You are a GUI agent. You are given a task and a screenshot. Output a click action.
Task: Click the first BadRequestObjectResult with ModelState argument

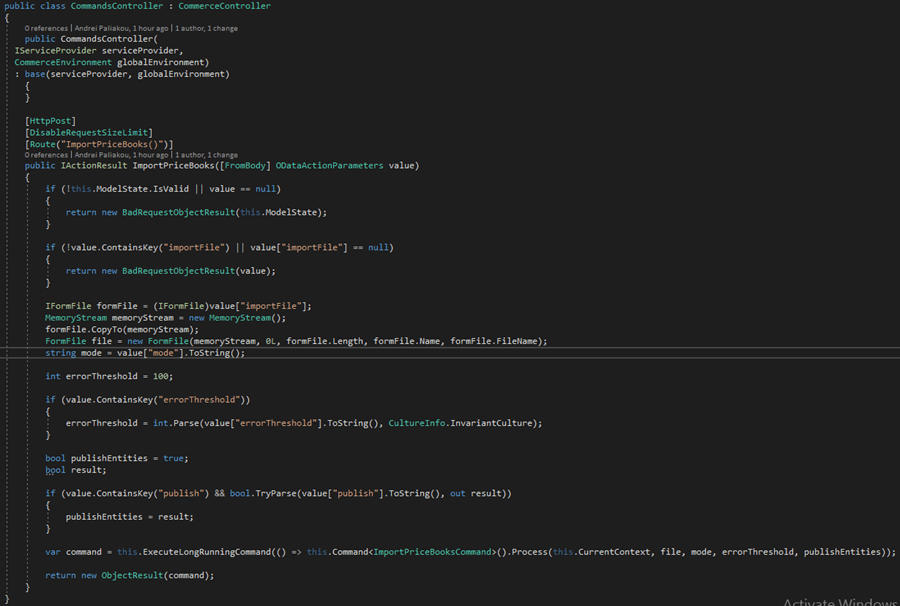tap(179, 212)
